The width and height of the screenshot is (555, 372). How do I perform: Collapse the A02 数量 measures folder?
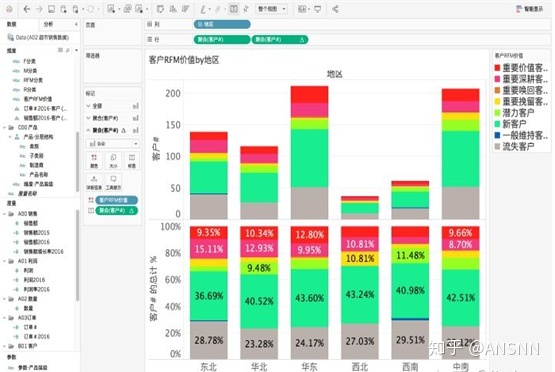(5, 299)
